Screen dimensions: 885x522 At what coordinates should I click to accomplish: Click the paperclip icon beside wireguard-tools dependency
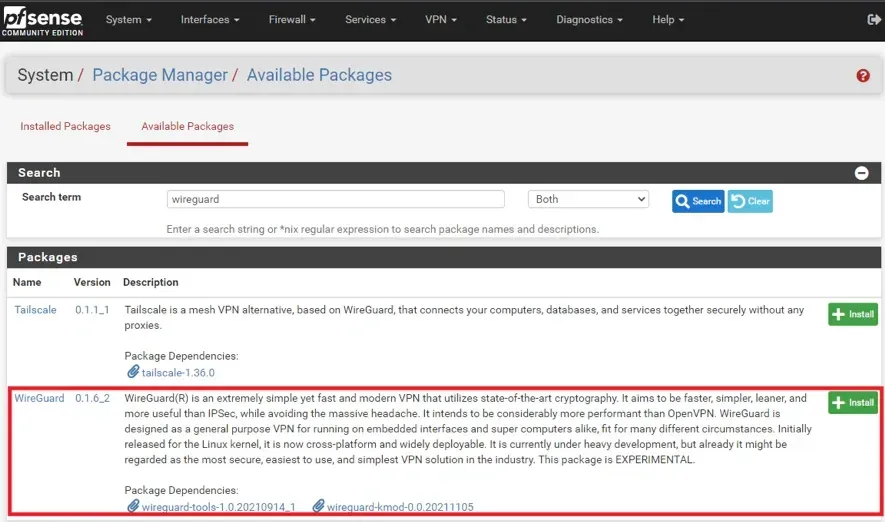133,506
